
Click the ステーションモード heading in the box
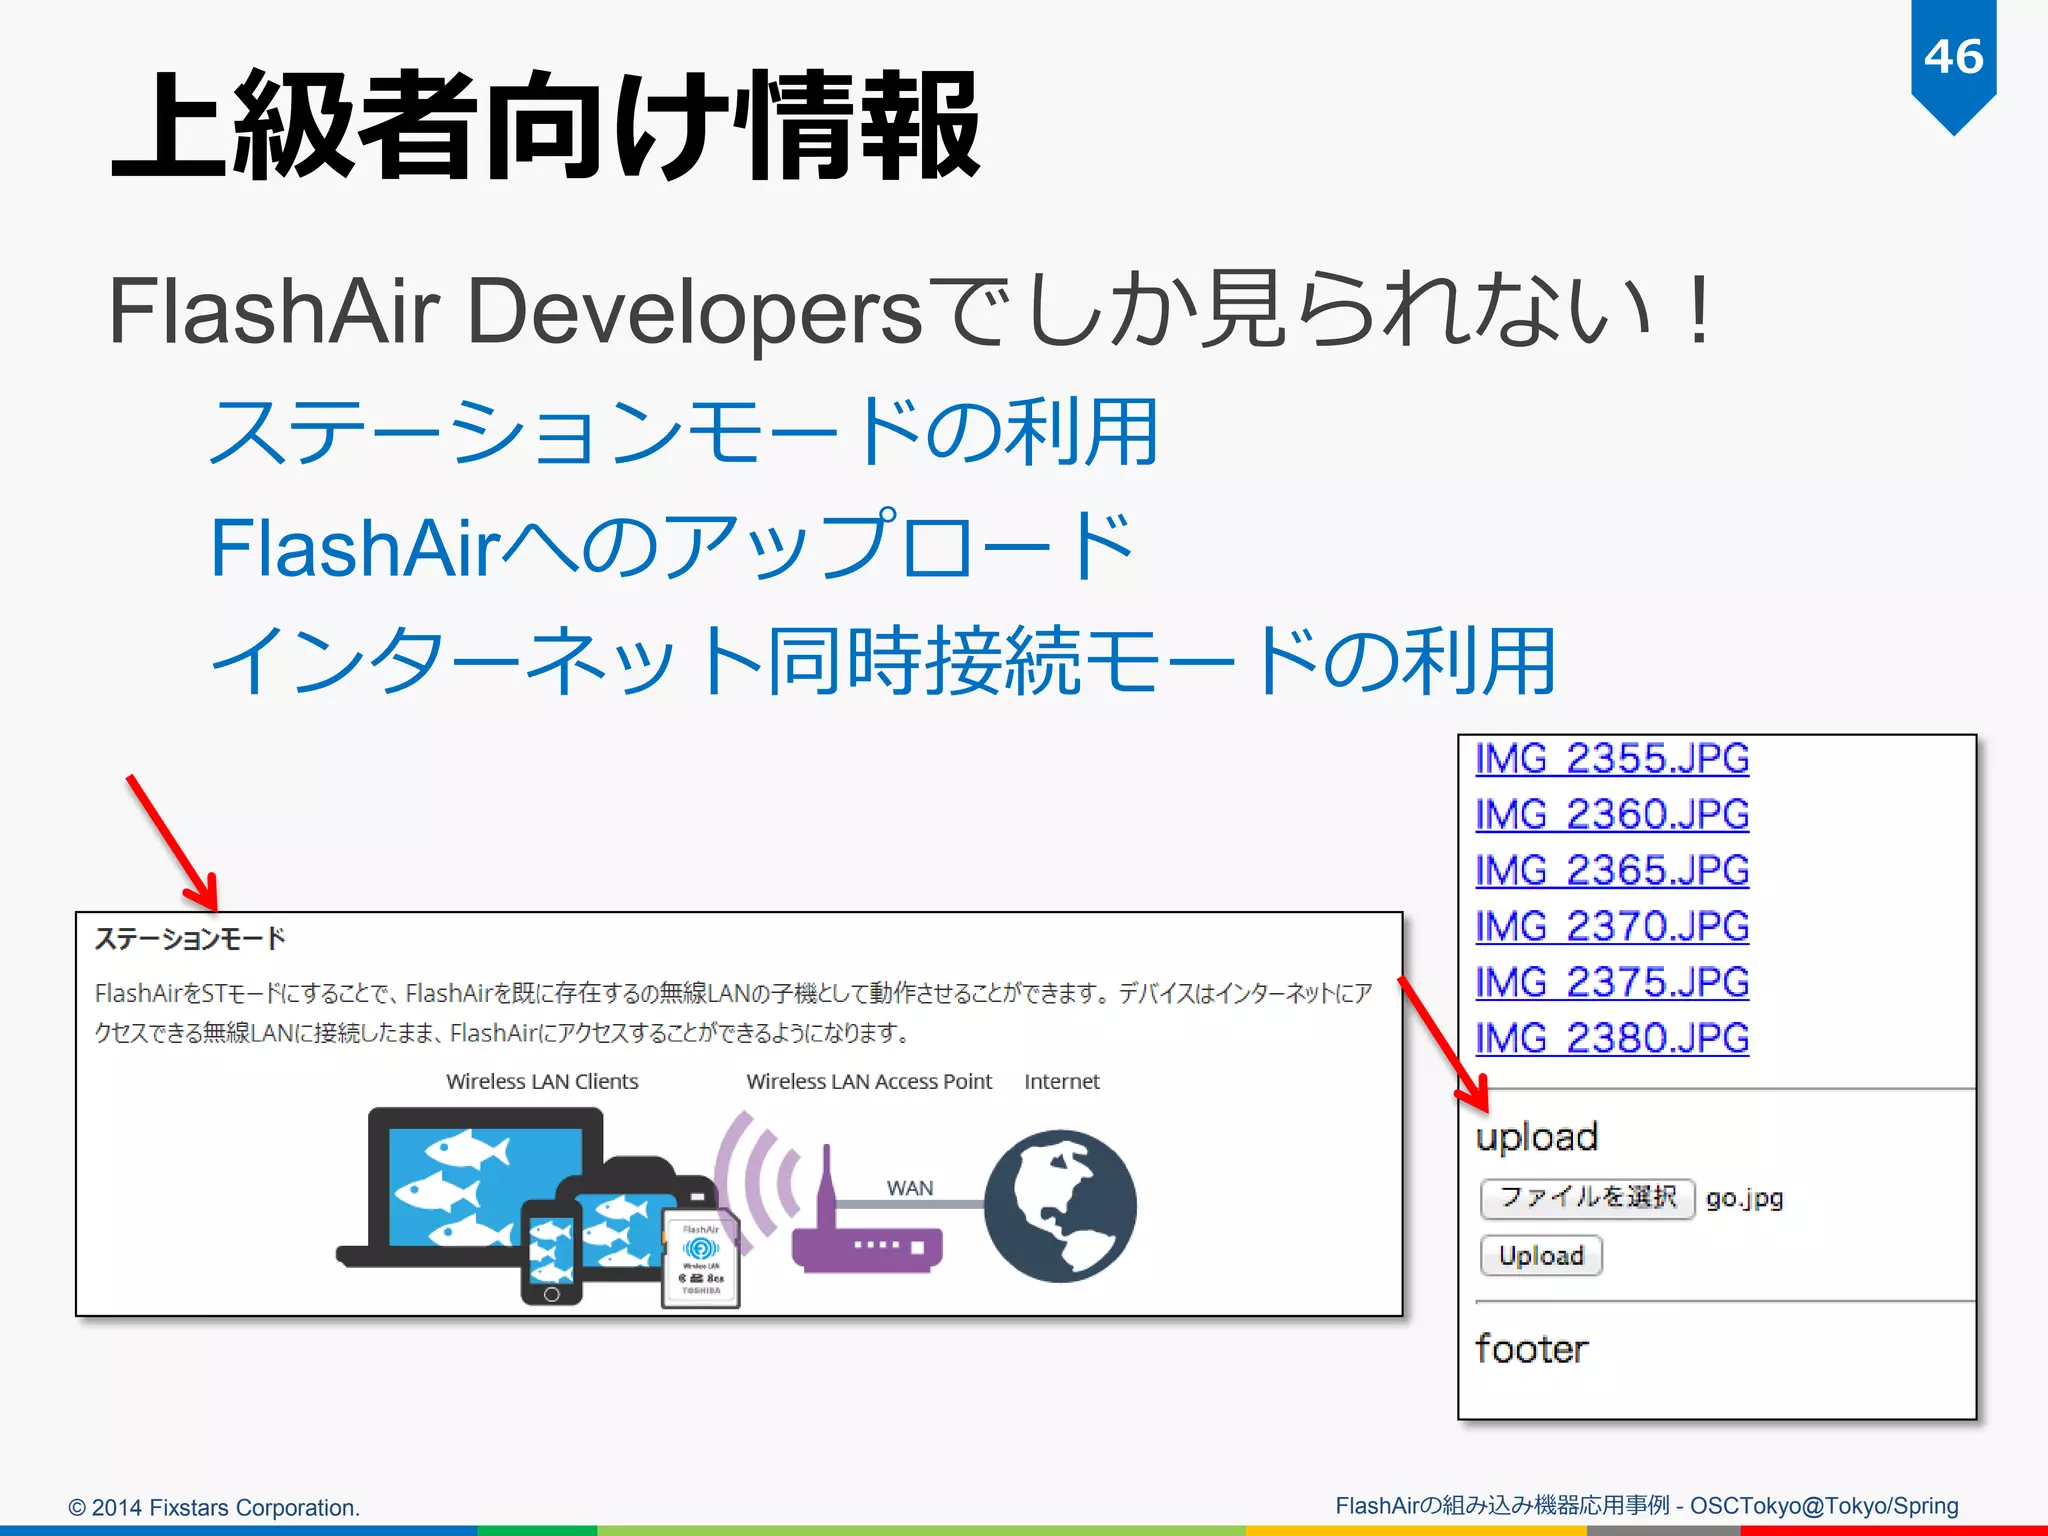click(190, 939)
